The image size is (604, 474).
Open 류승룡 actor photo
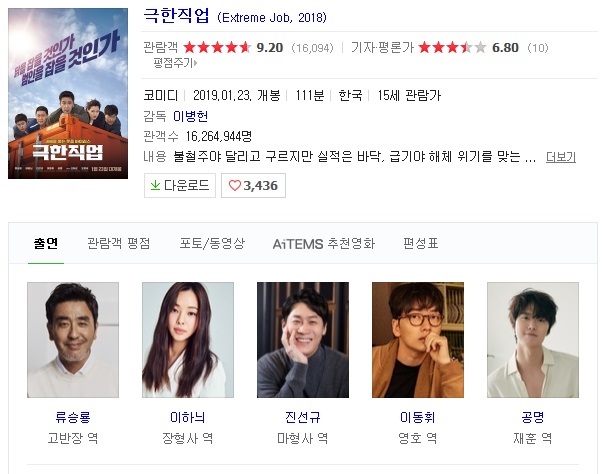point(73,340)
